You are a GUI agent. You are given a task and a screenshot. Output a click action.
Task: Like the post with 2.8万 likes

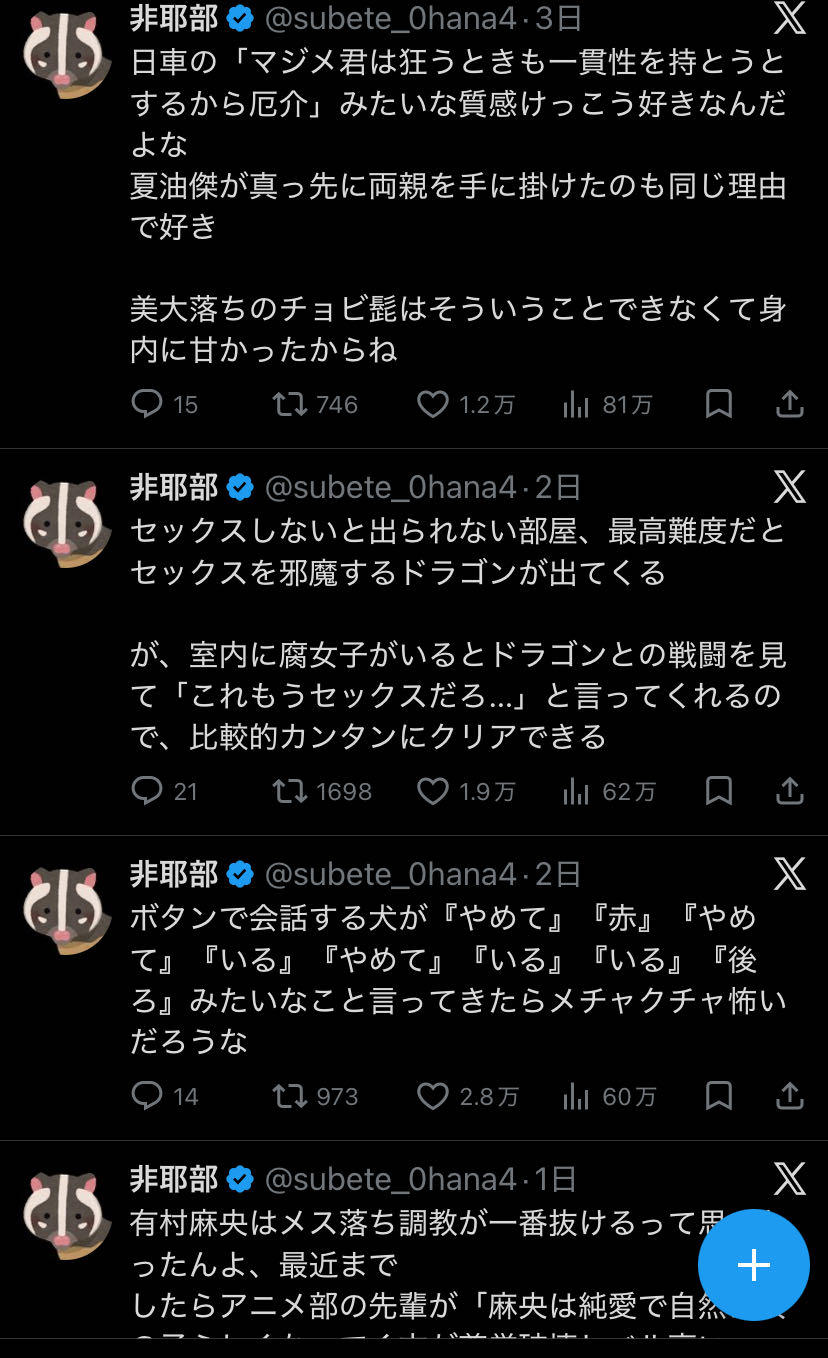(433, 1097)
